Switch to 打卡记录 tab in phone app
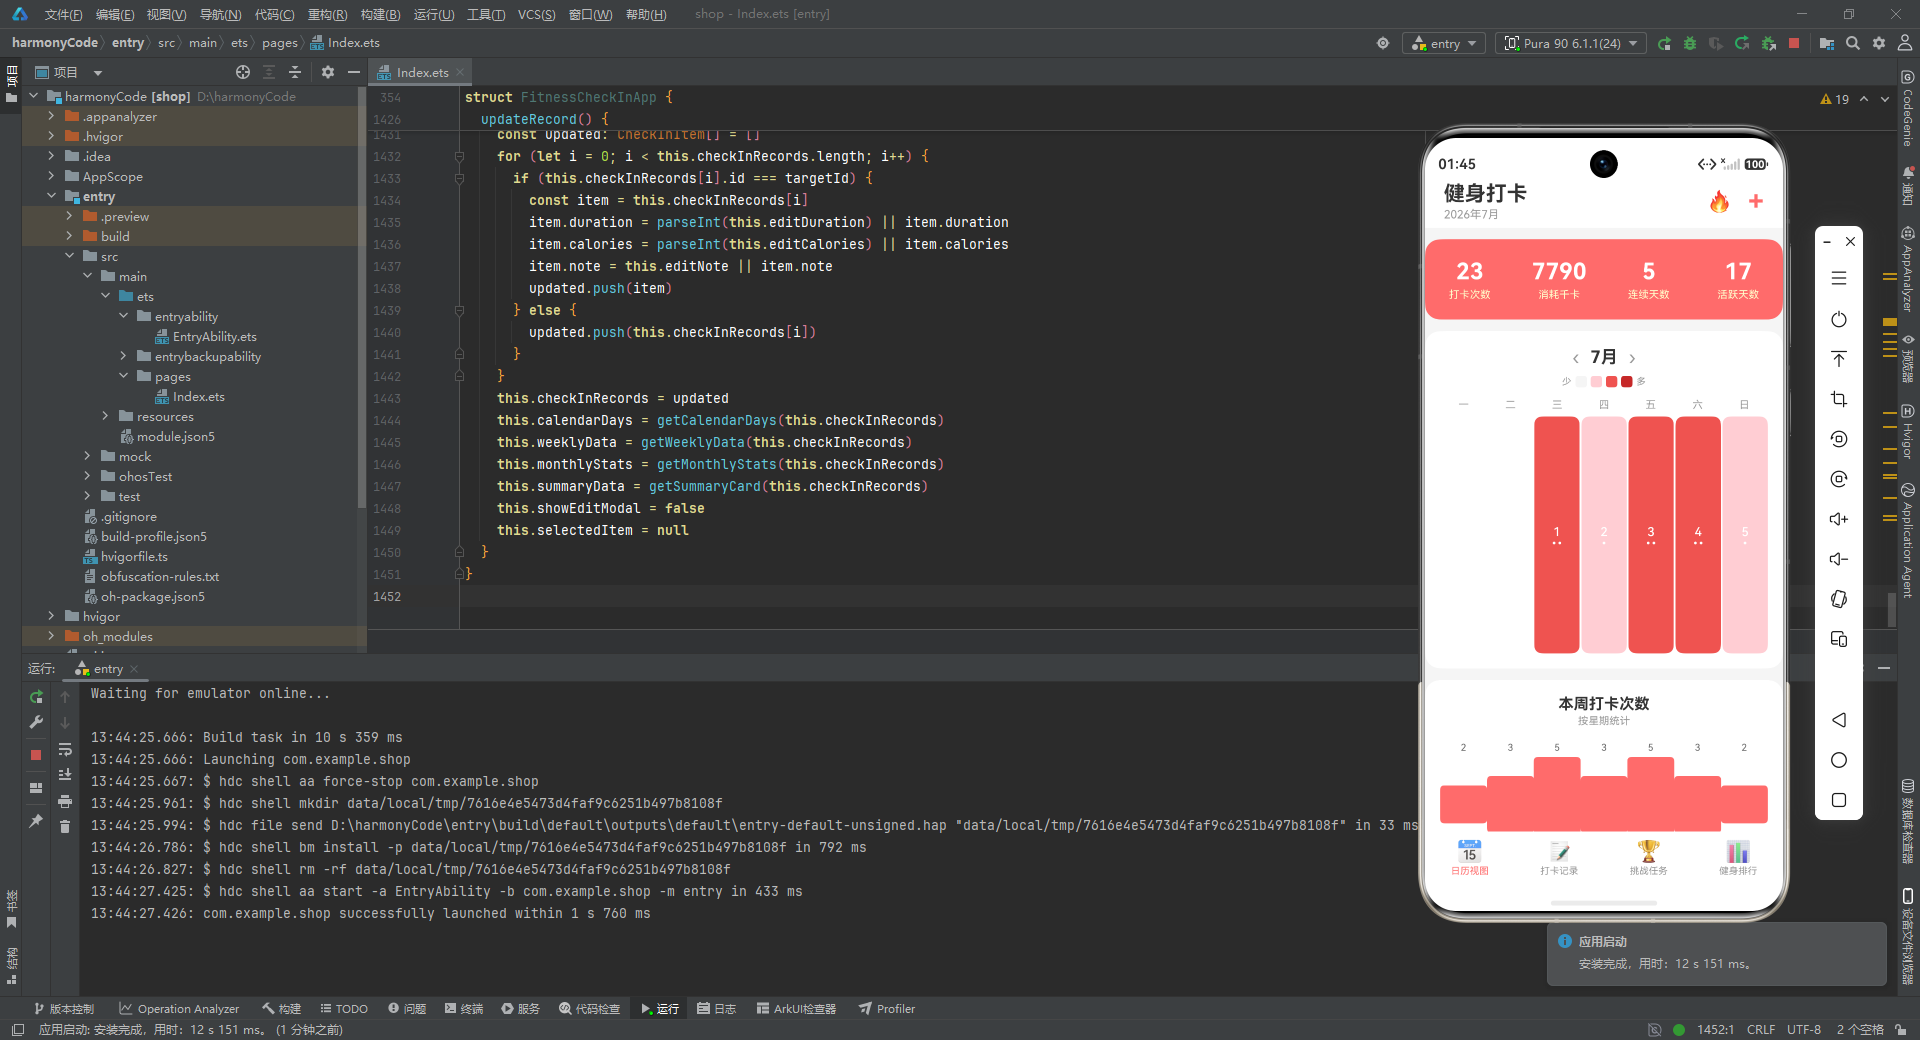 pos(1559,858)
